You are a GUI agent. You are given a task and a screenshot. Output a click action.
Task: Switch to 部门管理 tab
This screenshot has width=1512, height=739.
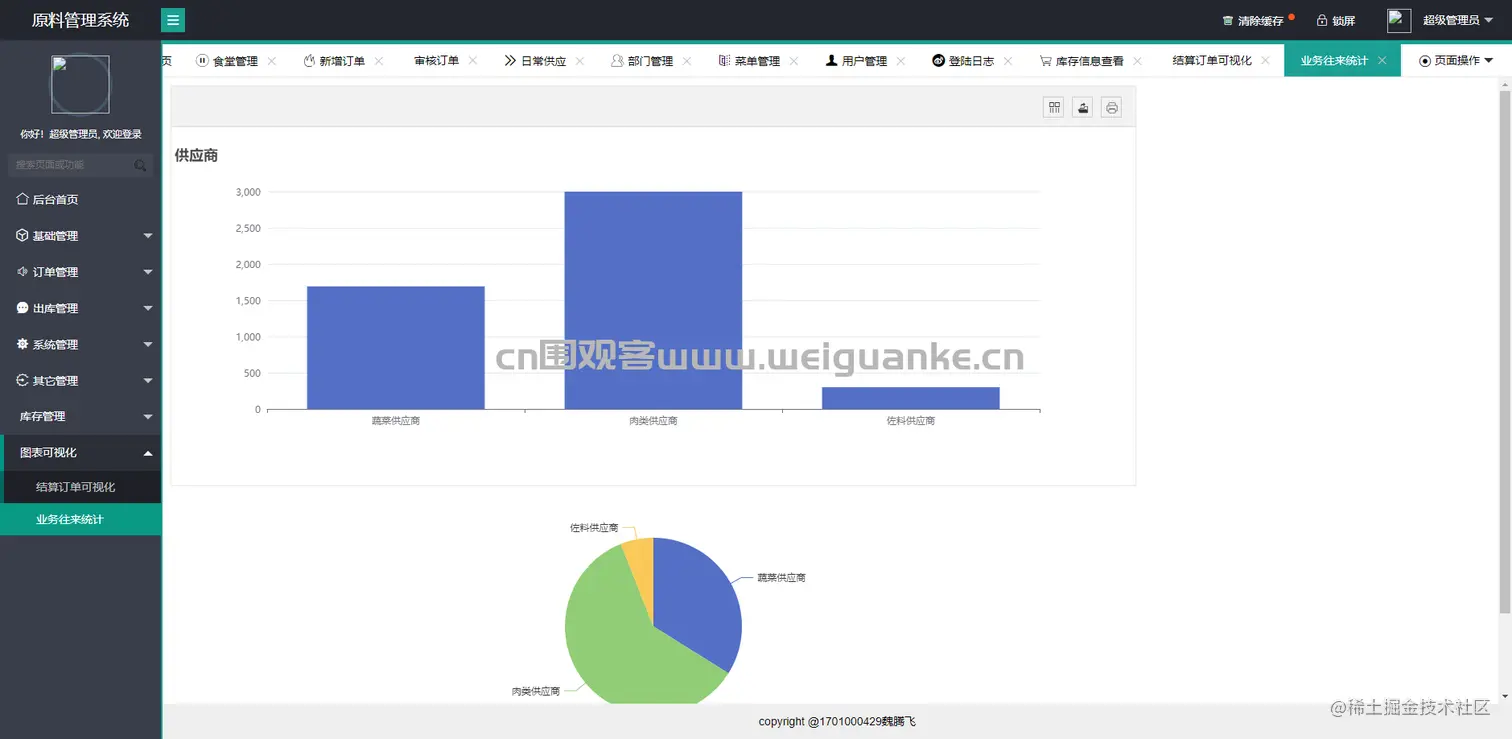tap(642, 61)
